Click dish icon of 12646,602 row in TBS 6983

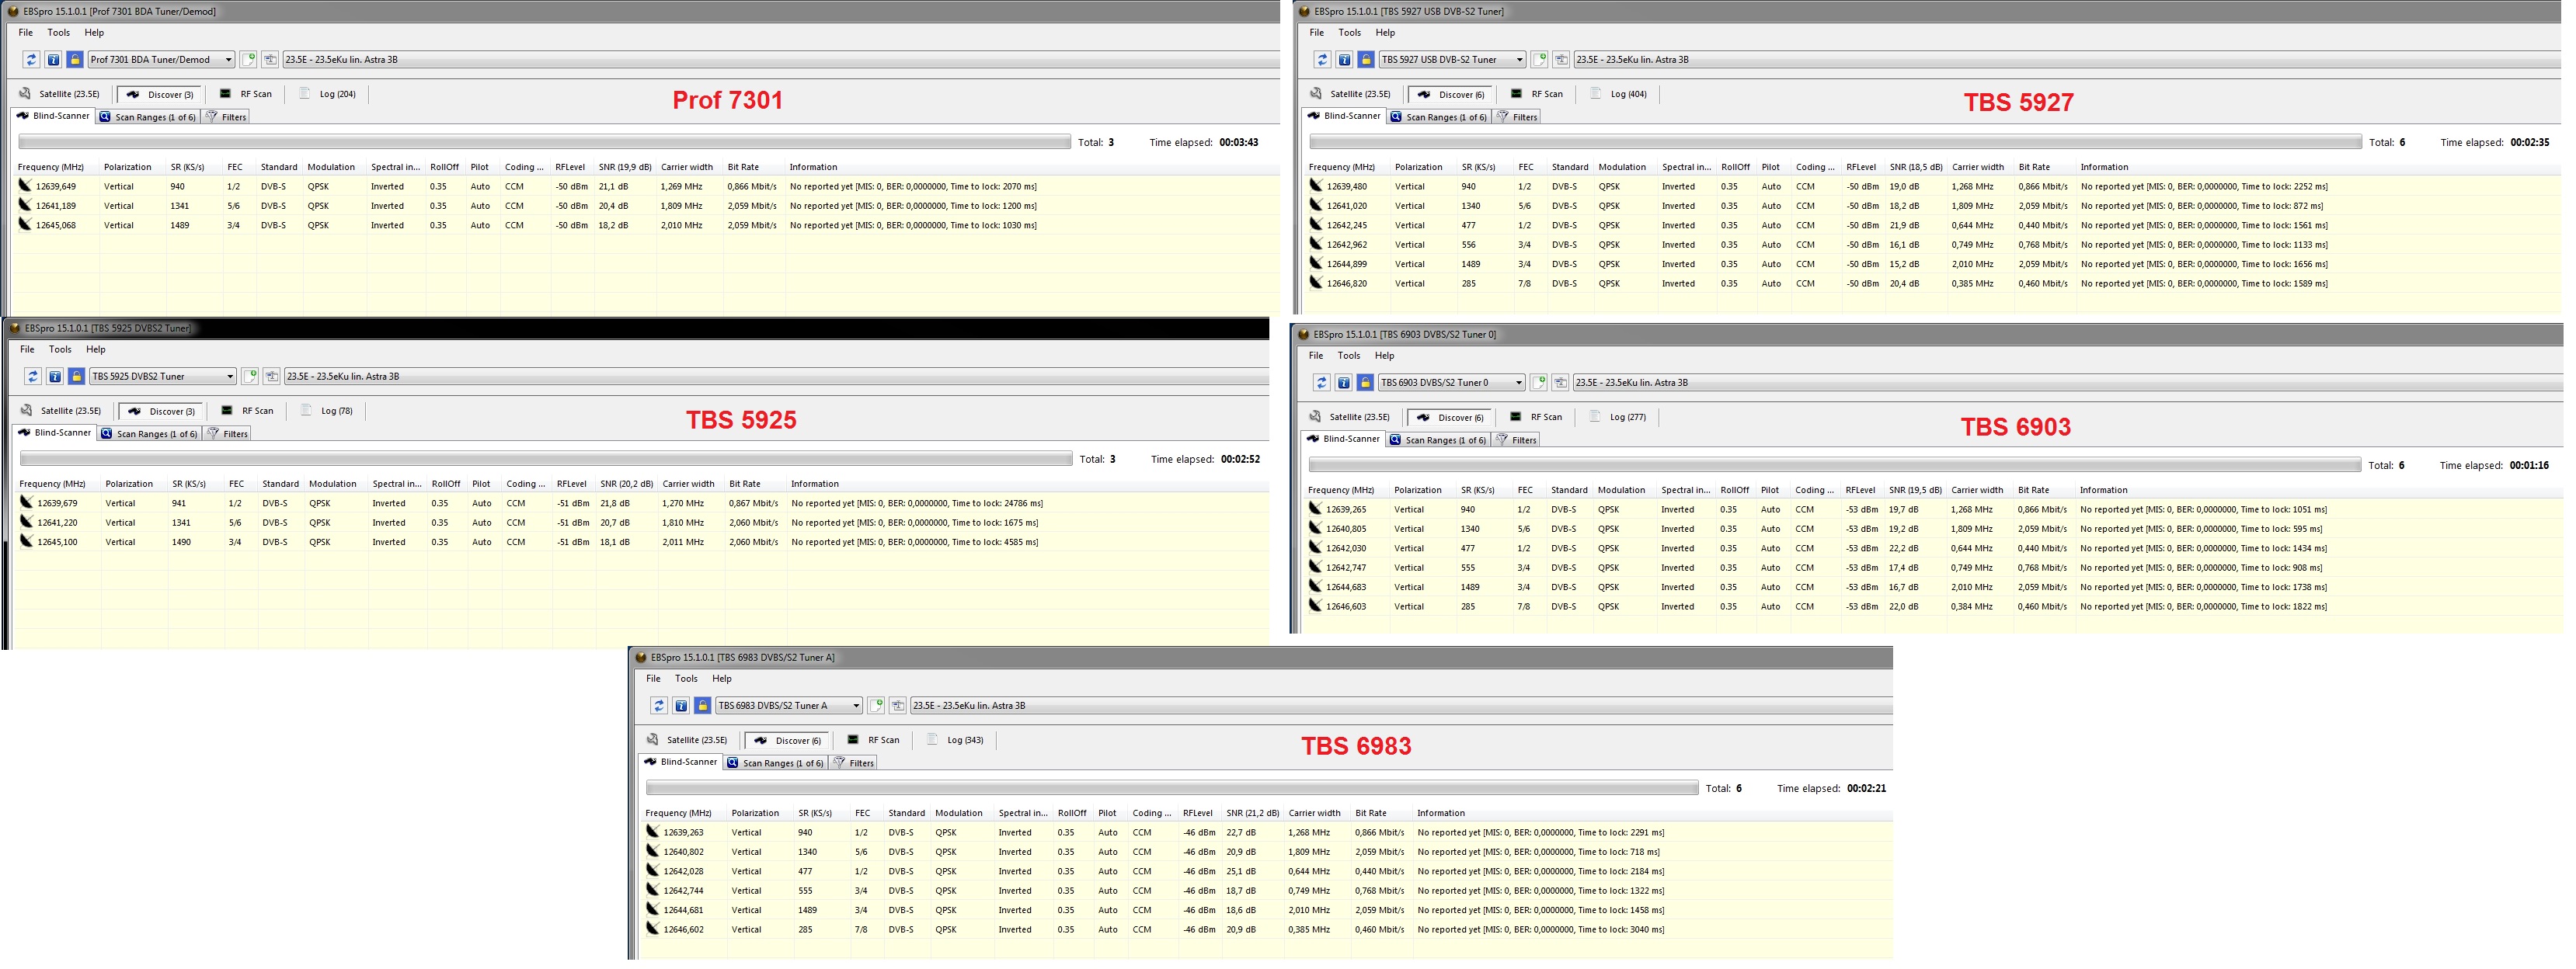tap(652, 929)
